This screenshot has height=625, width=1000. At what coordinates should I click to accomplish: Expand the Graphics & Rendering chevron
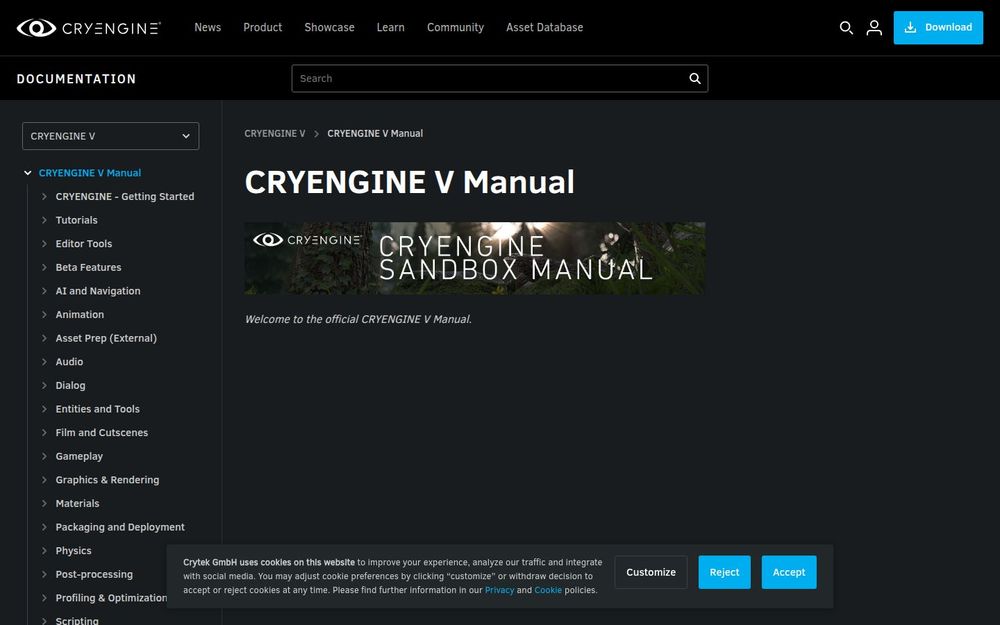tap(44, 480)
